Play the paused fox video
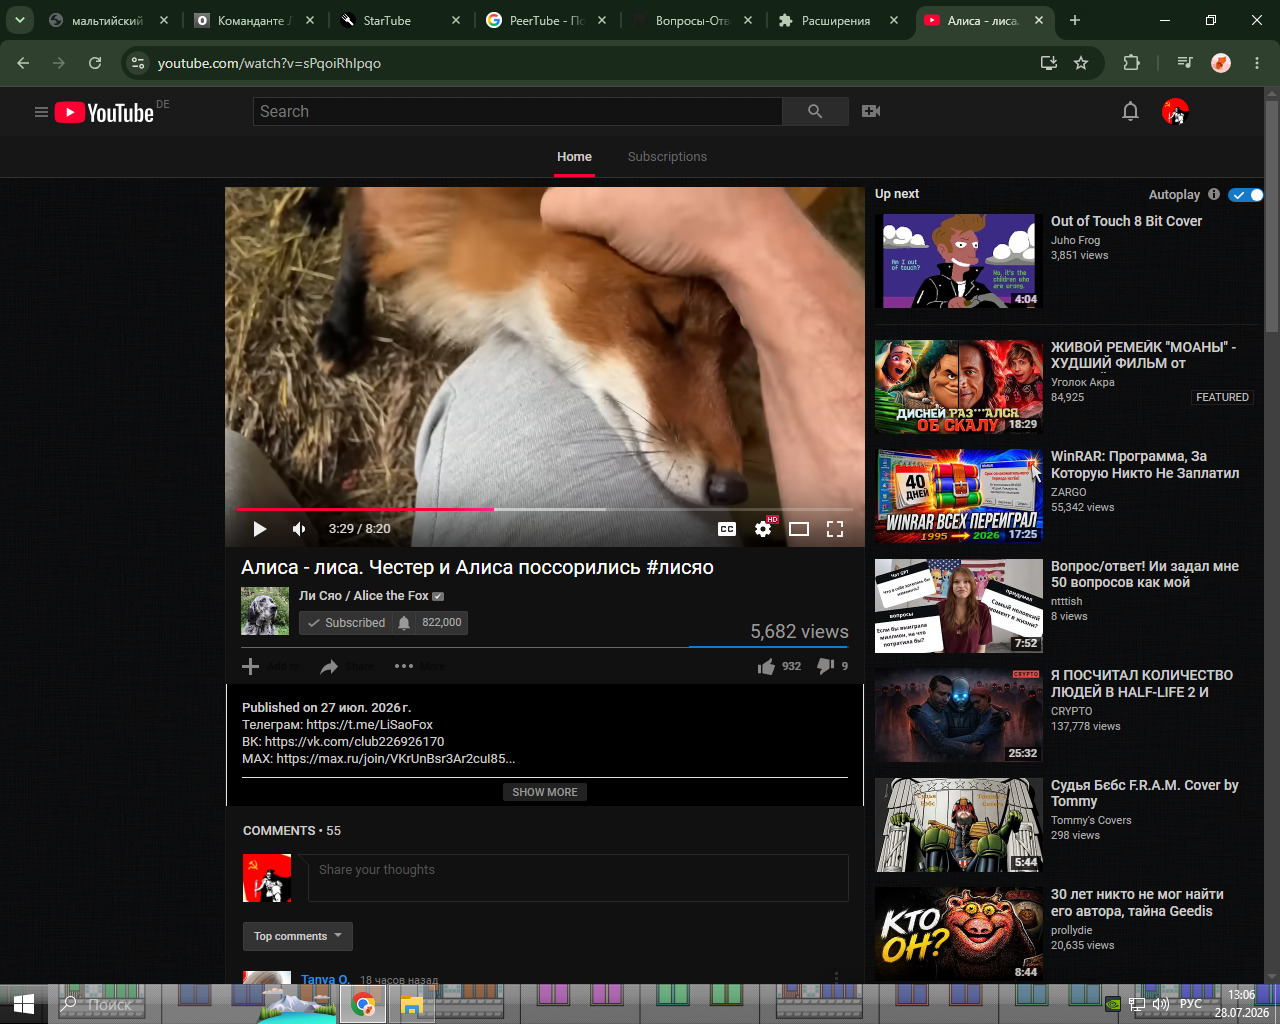The width and height of the screenshot is (1280, 1024). click(259, 529)
